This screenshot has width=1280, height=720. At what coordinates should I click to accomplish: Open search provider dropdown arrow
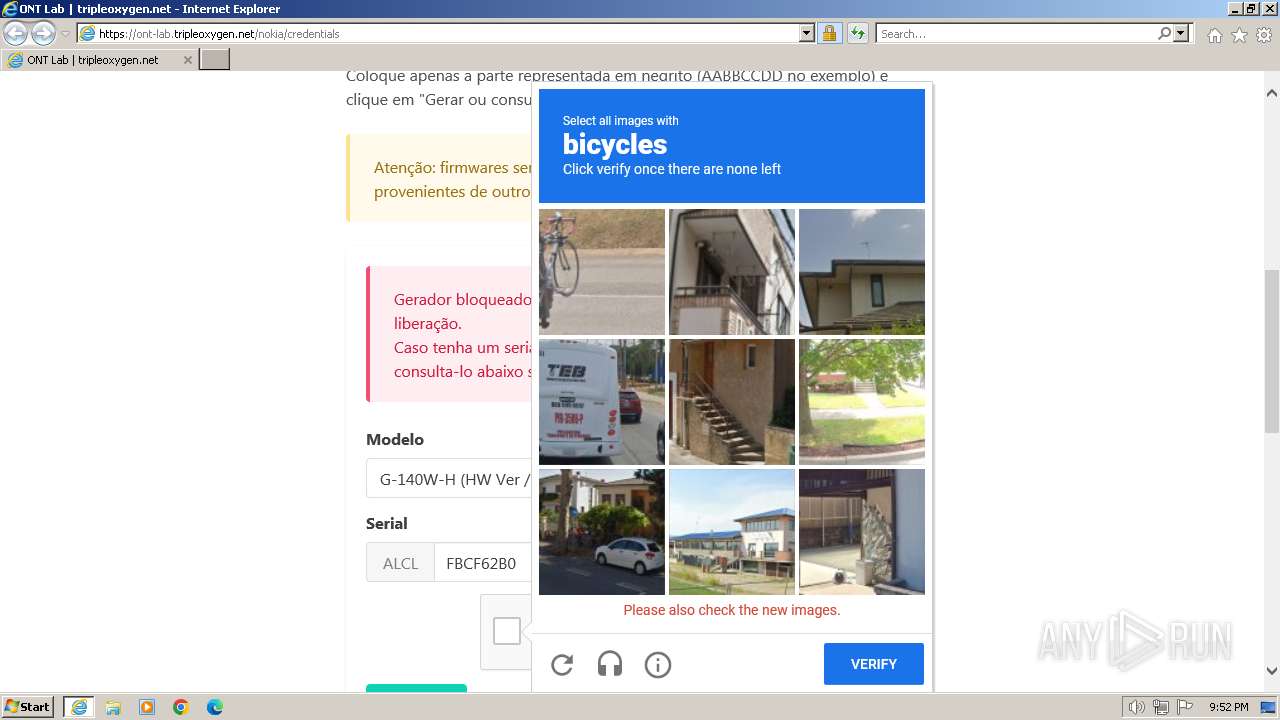pyautogui.click(x=1181, y=34)
